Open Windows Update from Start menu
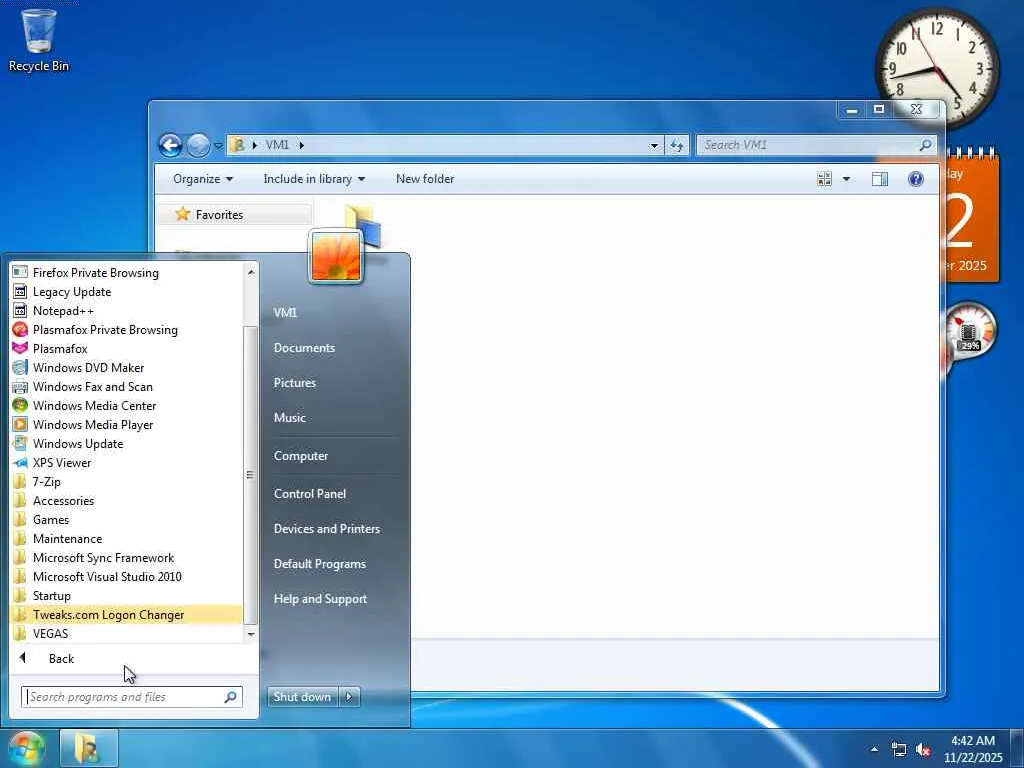 pos(126,443)
